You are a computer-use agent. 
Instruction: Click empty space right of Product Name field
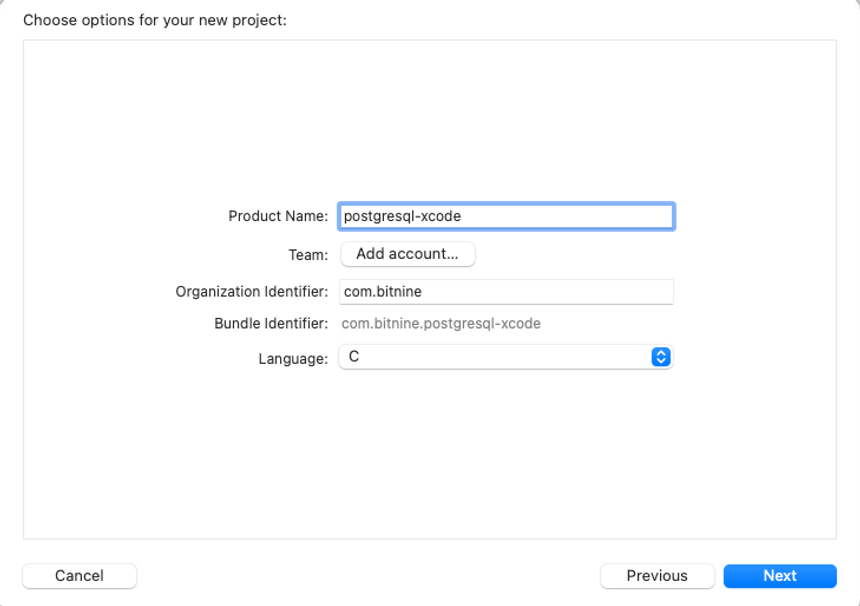coord(754,216)
